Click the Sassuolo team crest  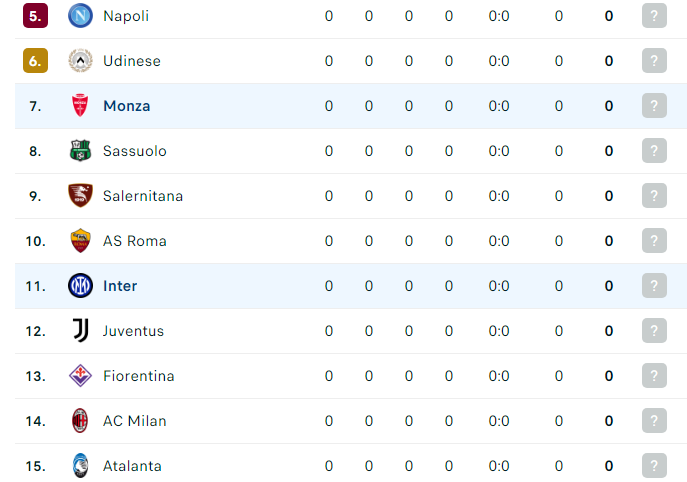[x=80, y=151]
